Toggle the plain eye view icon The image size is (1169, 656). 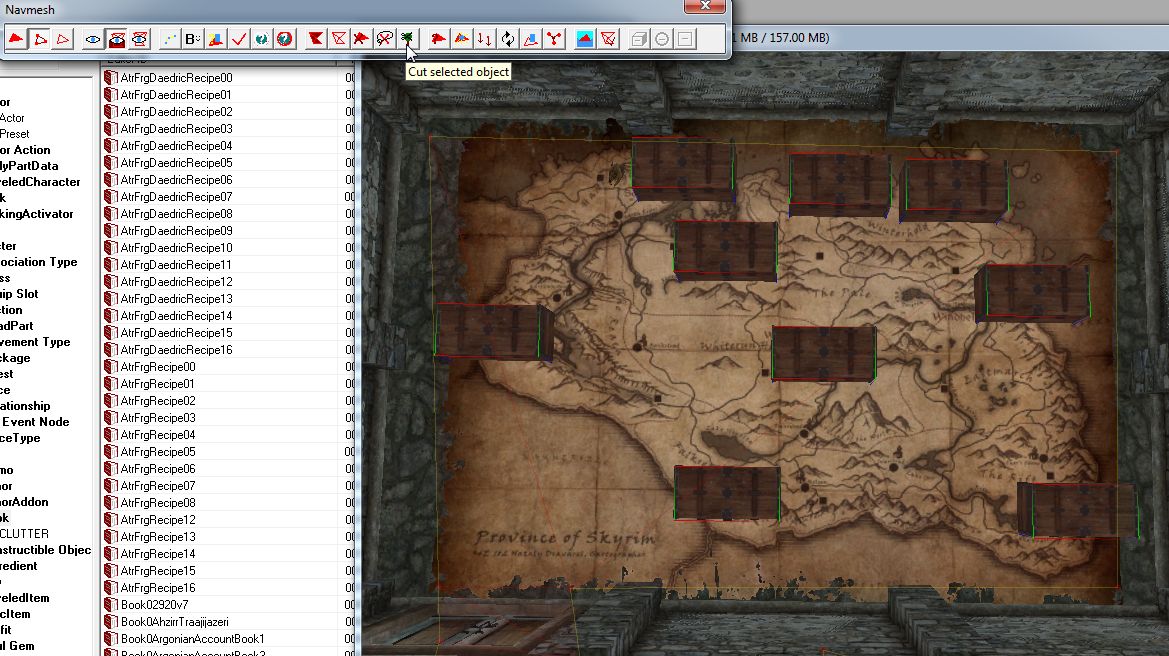(x=93, y=39)
